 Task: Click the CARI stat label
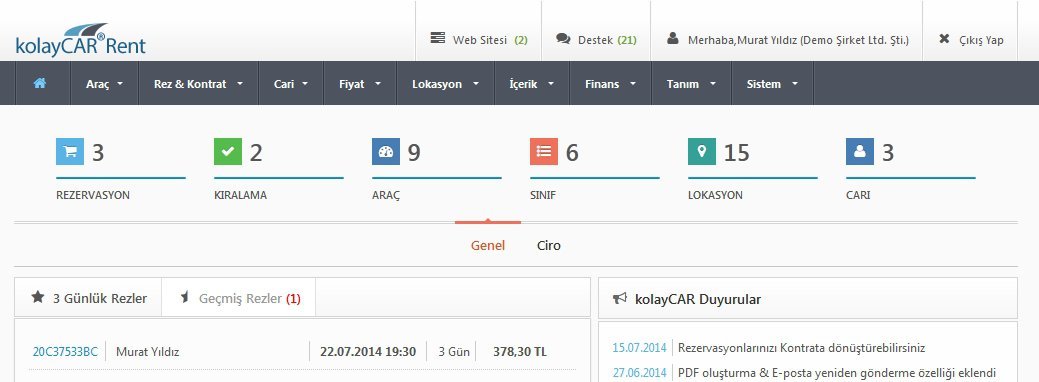point(858,196)
